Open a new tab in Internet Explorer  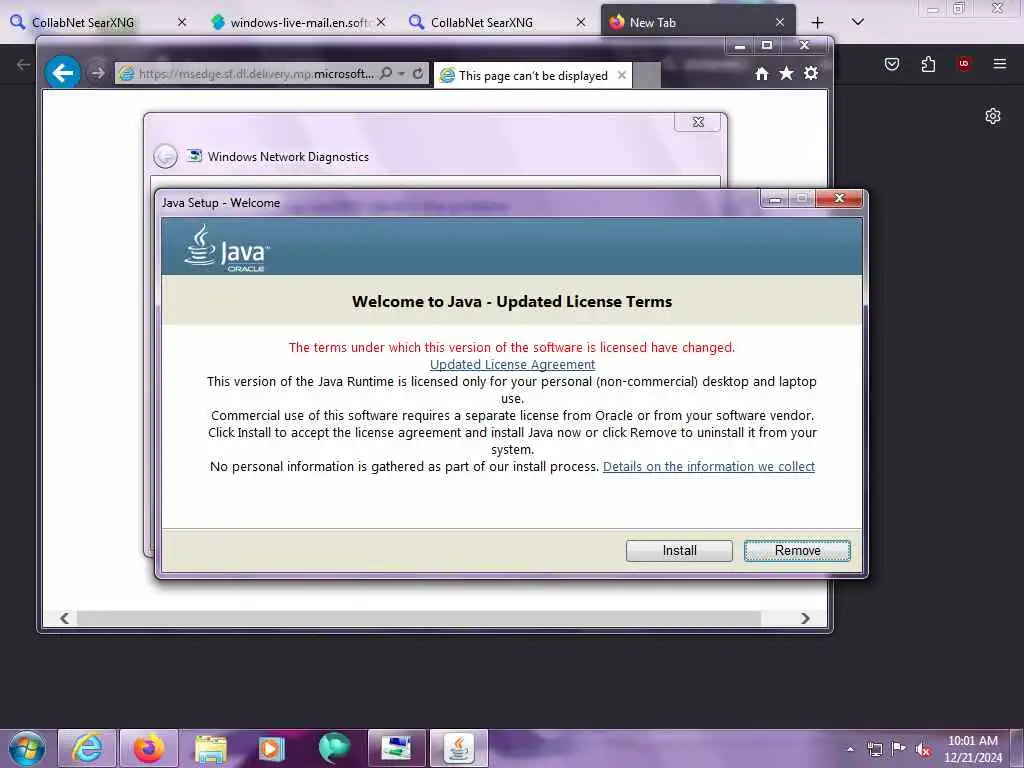[x=647, y=76]
